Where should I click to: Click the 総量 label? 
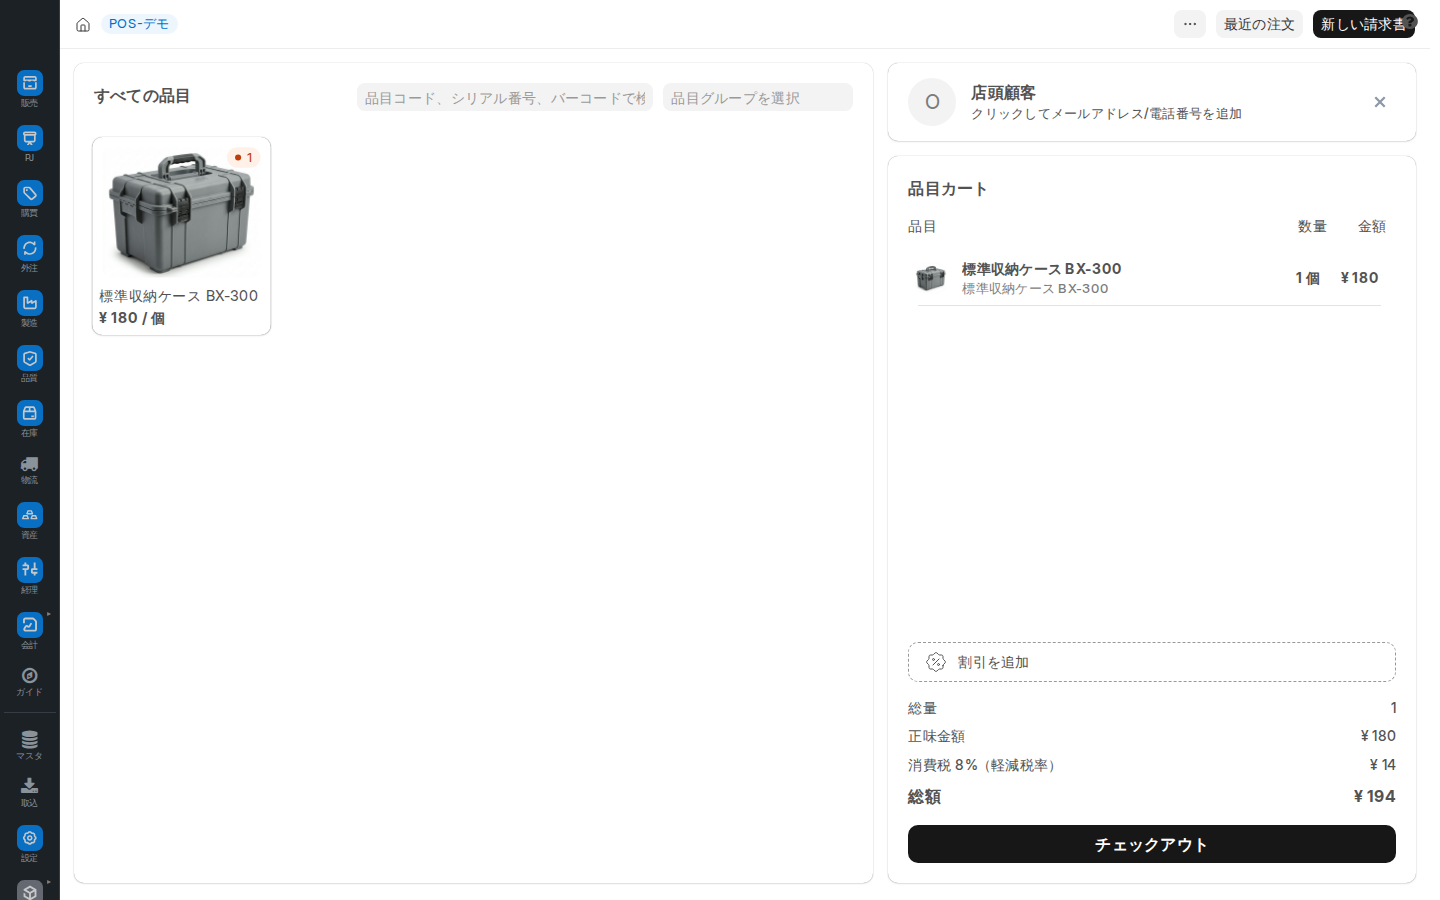pos(922,708)
